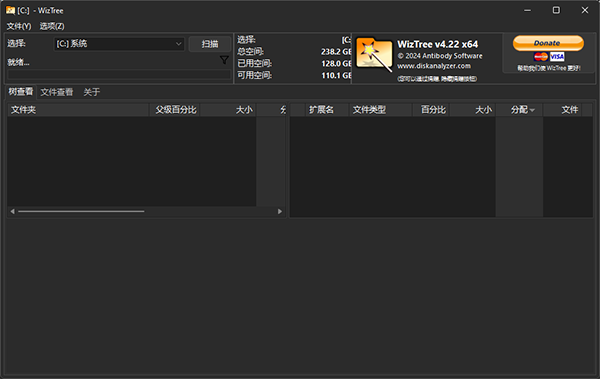Click the 总空间 label
Image resolution: width=600 pixels, height=379 pixels.
point(250,51)
